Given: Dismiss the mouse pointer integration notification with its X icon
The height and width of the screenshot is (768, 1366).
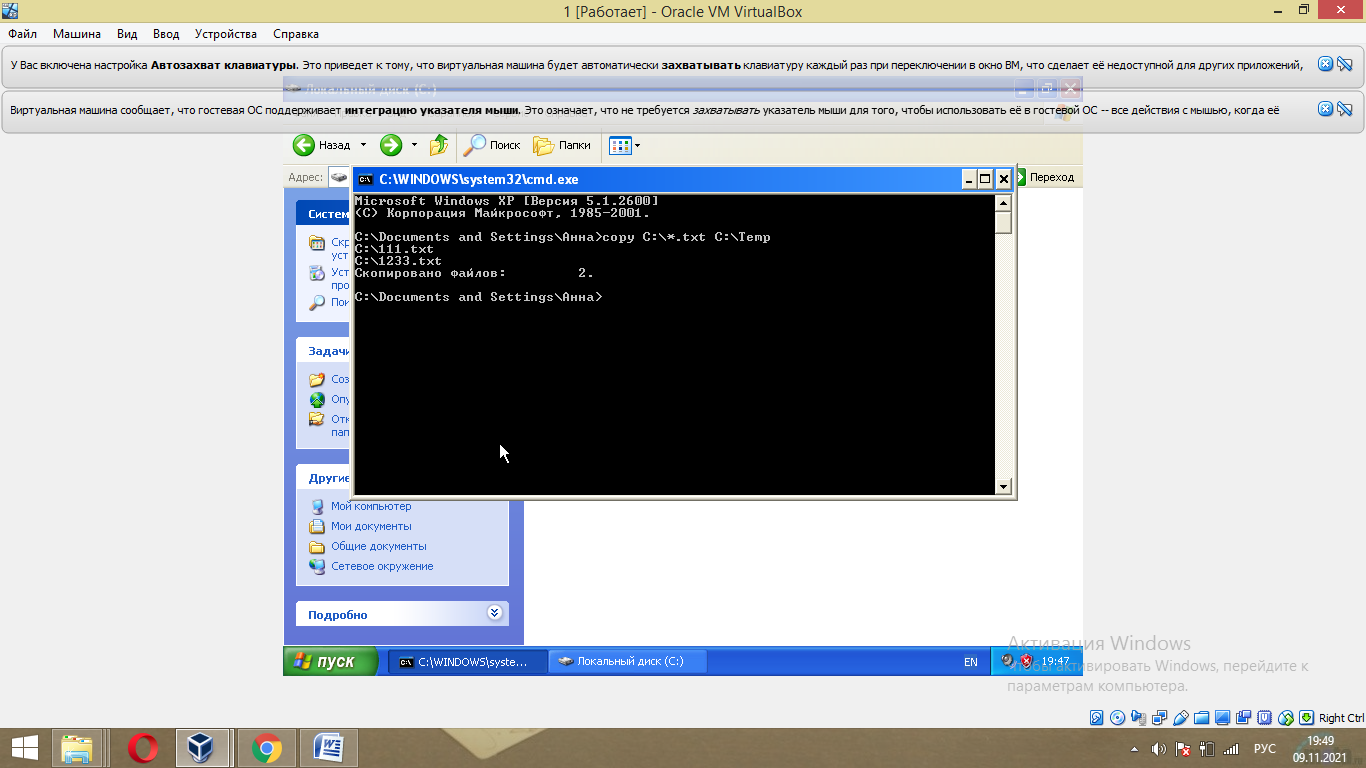Looking at the screenshot, I should (x=1325, y=109).
